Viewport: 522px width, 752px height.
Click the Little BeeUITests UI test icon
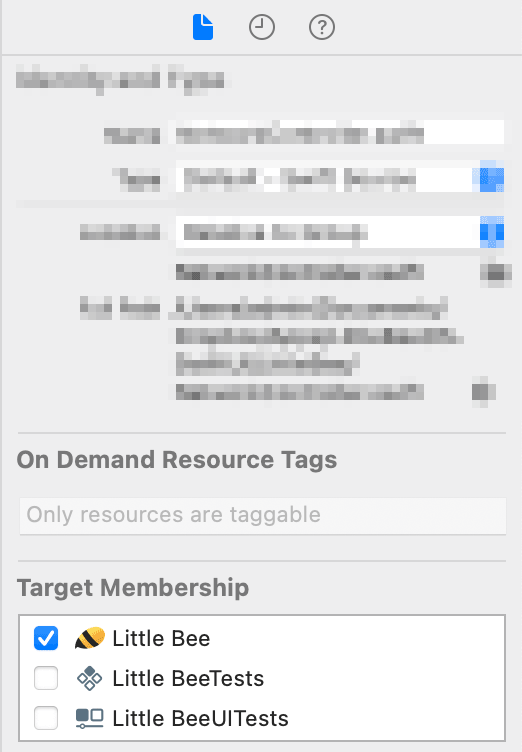[90, 718]
